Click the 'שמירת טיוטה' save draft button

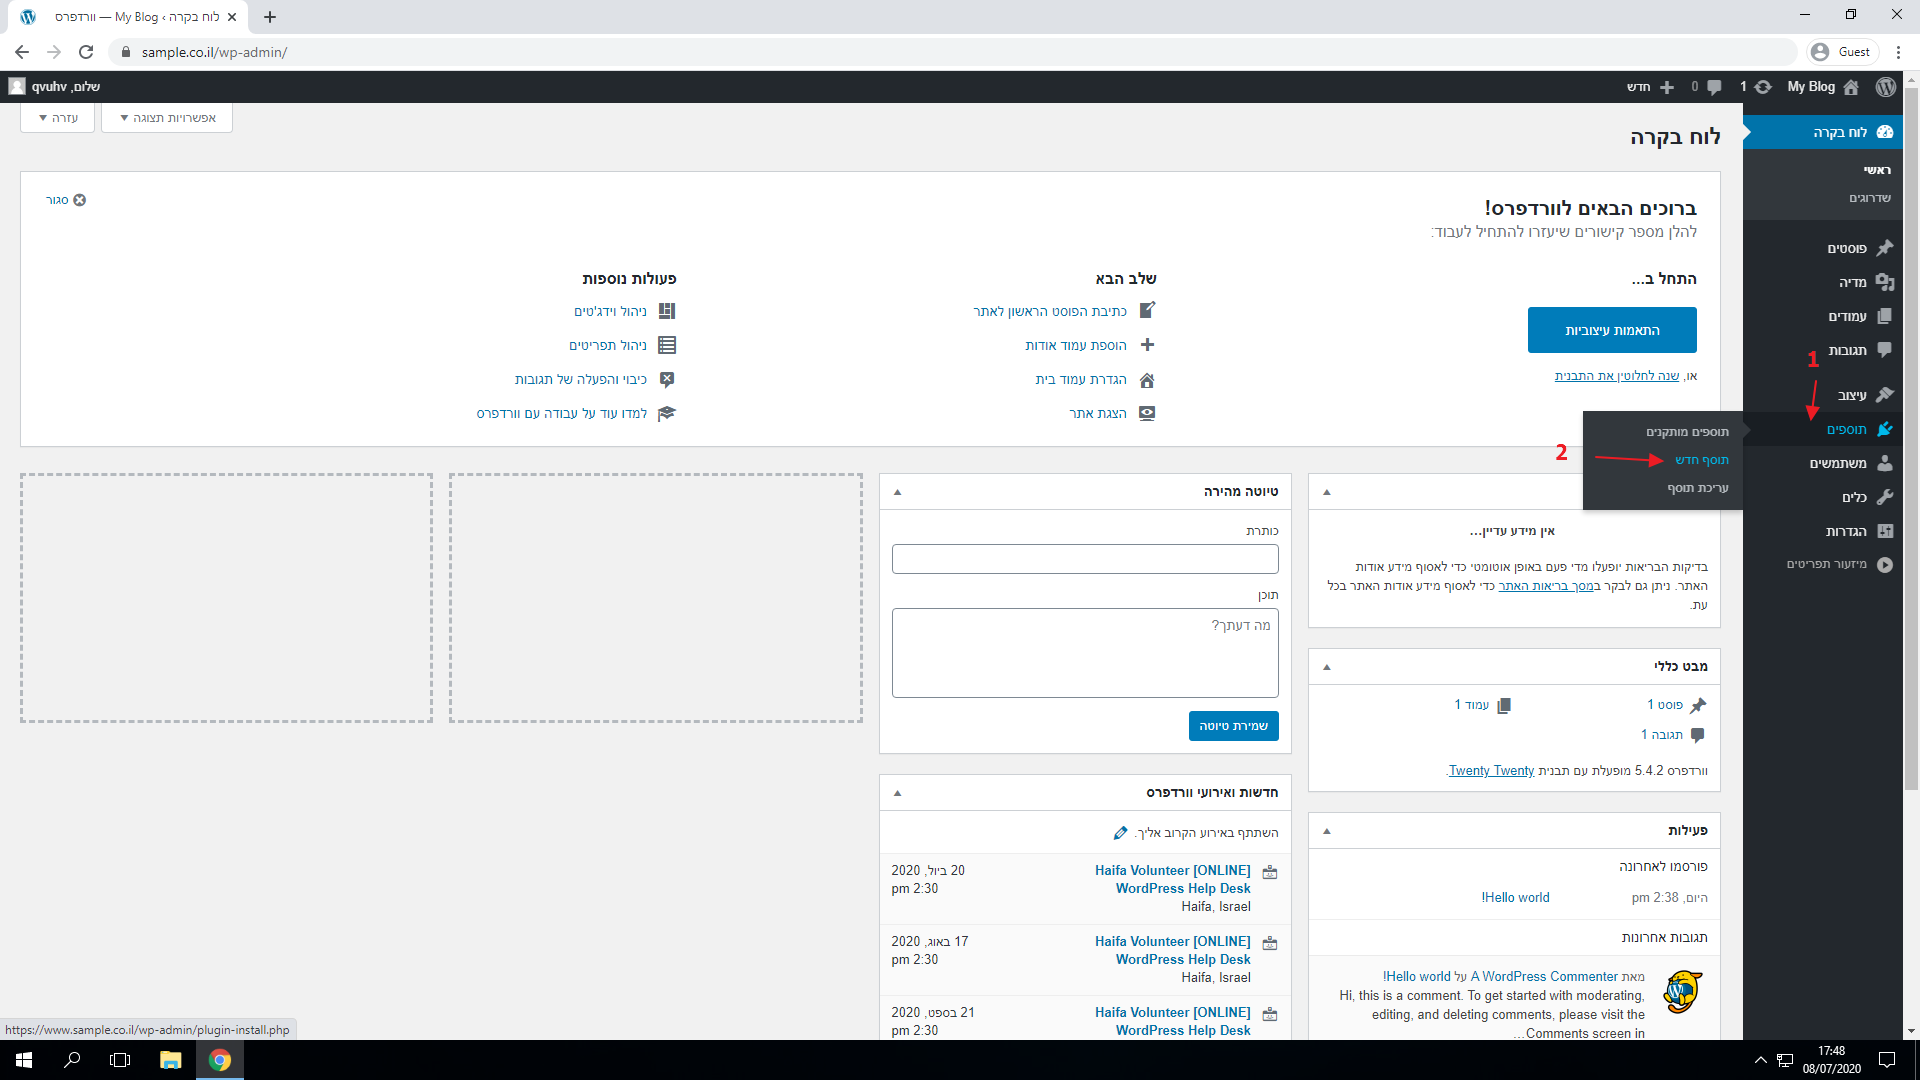[1233, 726]
